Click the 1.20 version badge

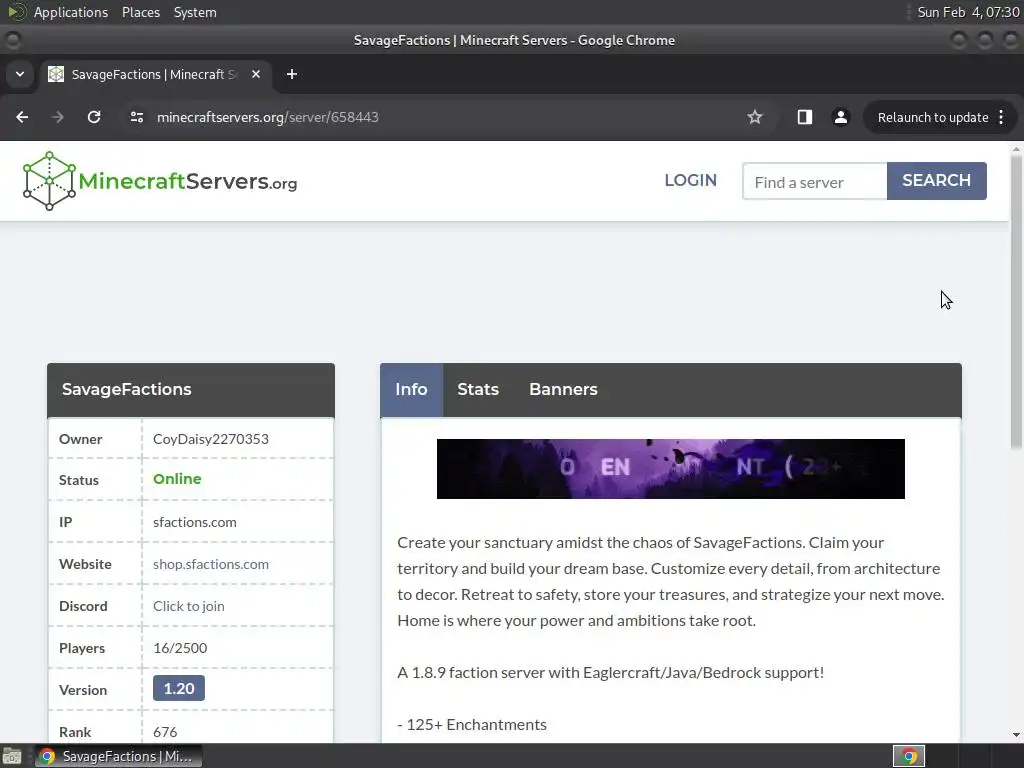click(x=179, y=688)
